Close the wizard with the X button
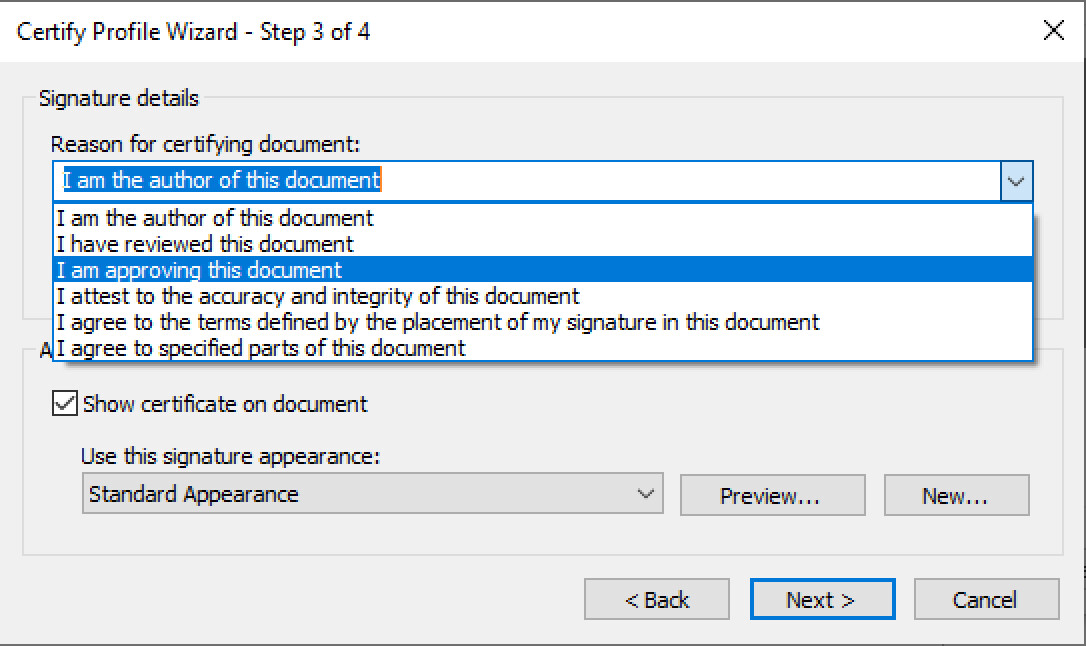 1053,30
